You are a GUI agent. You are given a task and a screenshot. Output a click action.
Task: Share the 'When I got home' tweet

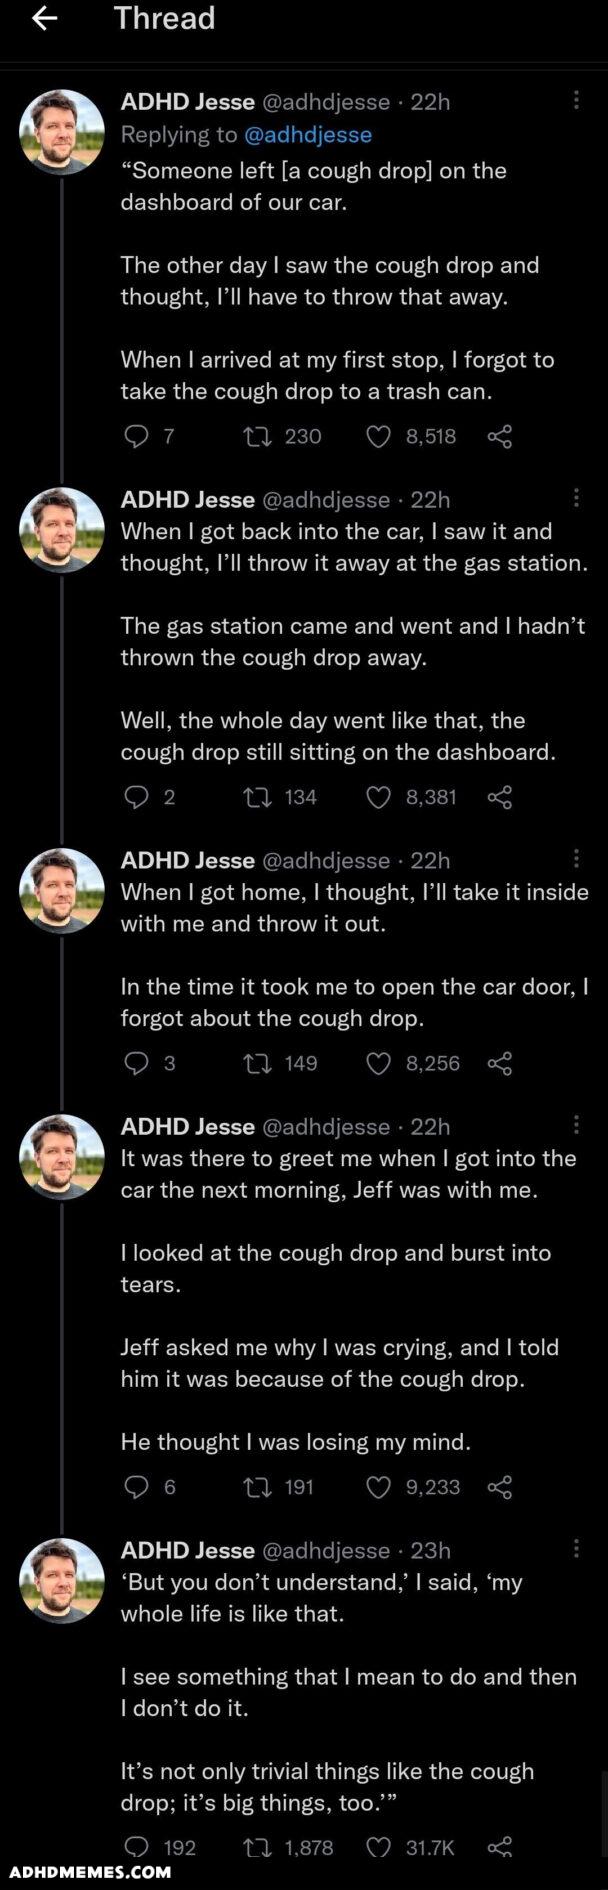(500, 1063)
